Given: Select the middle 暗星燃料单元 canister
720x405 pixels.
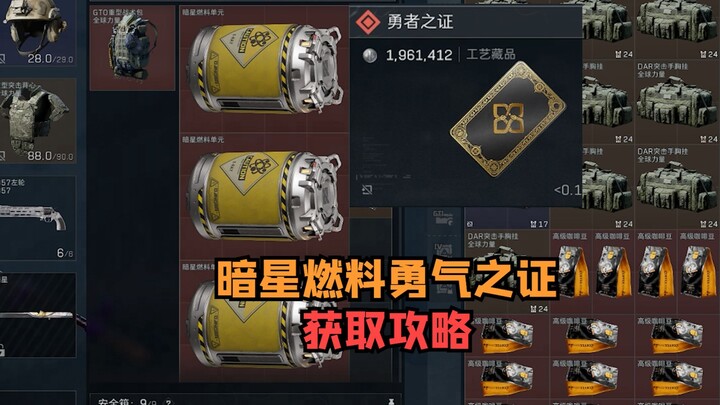Looking at the screenshot, I should 264,197.
